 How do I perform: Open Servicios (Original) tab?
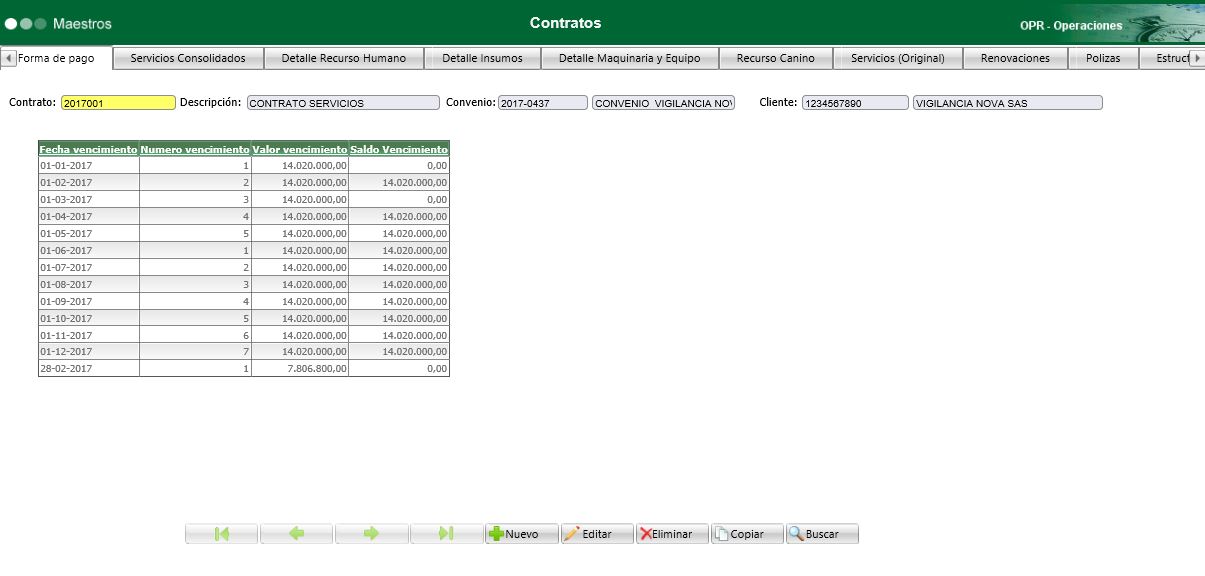pos(898,58)
